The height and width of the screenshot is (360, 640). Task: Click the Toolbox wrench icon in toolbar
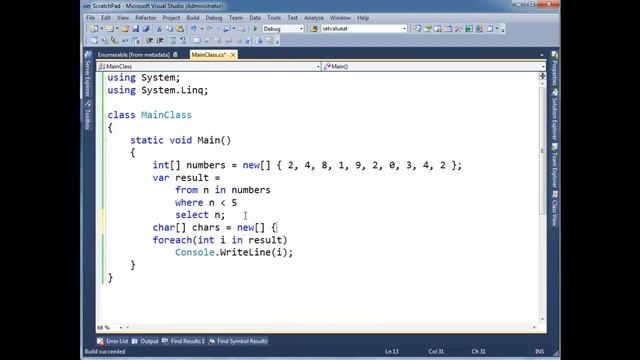coord(458,29)
